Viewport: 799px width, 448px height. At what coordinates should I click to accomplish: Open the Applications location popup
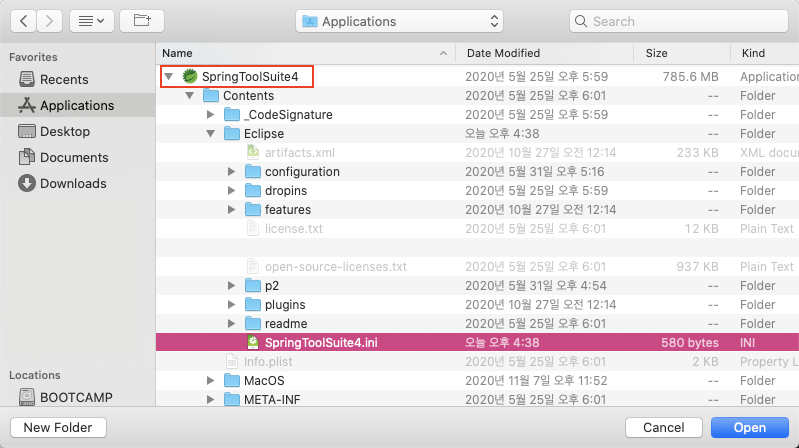point(400,21)
